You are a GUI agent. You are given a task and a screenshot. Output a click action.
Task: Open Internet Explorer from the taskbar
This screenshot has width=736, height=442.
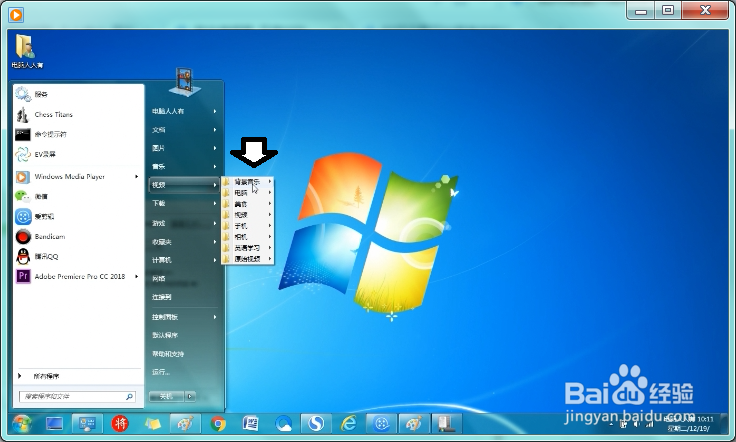(x=349, y=424)
